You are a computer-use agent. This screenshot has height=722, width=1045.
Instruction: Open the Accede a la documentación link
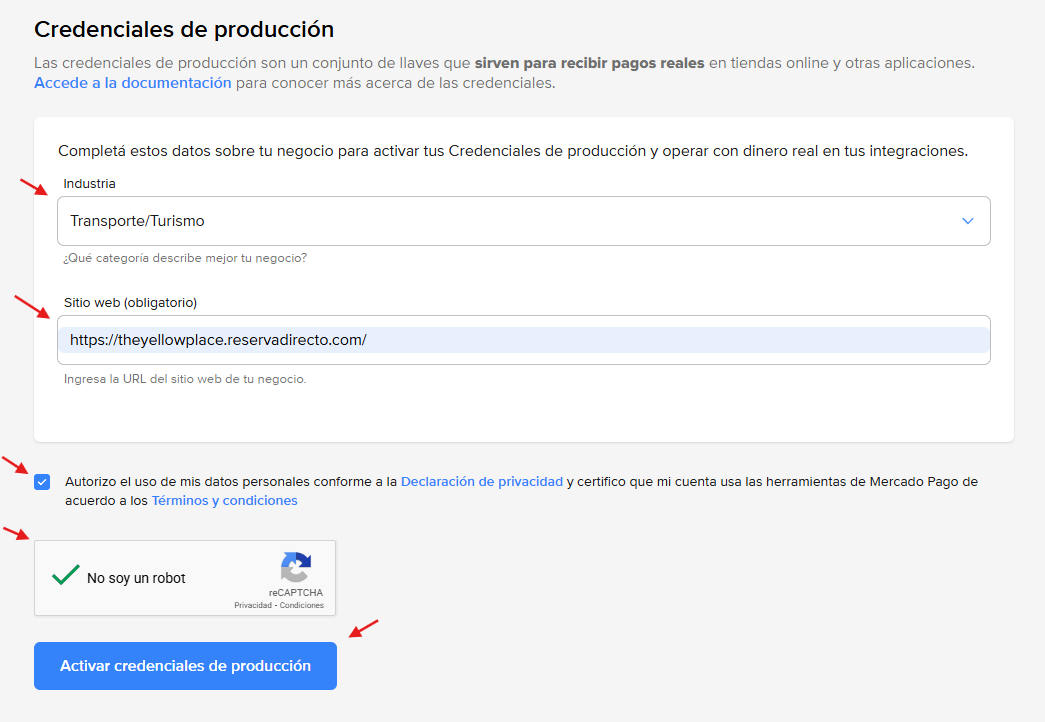(133, 83)
